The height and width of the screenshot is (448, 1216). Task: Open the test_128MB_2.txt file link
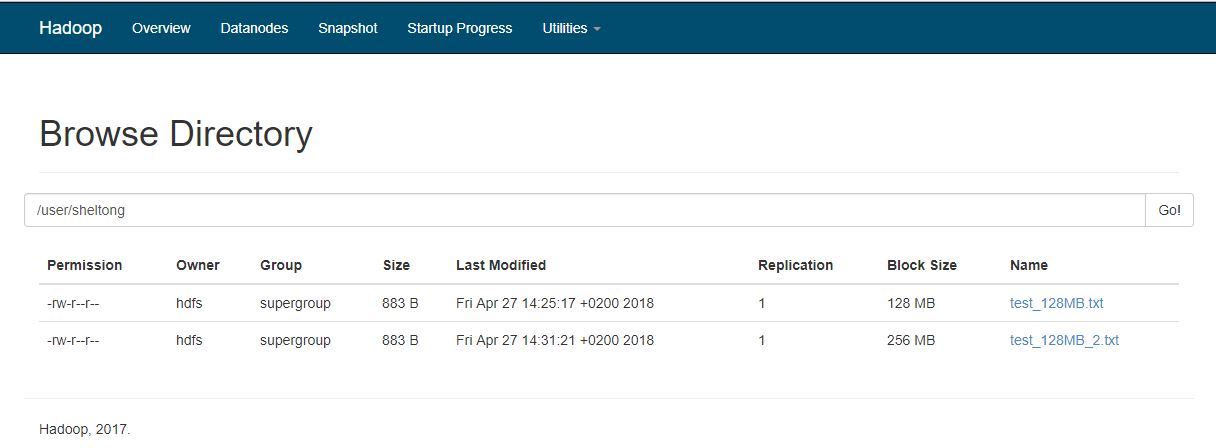[1064, 340]
